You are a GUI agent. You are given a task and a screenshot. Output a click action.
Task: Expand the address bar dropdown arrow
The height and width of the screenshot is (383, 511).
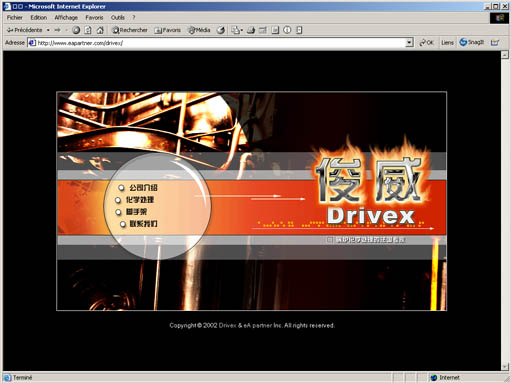point(409,43)
